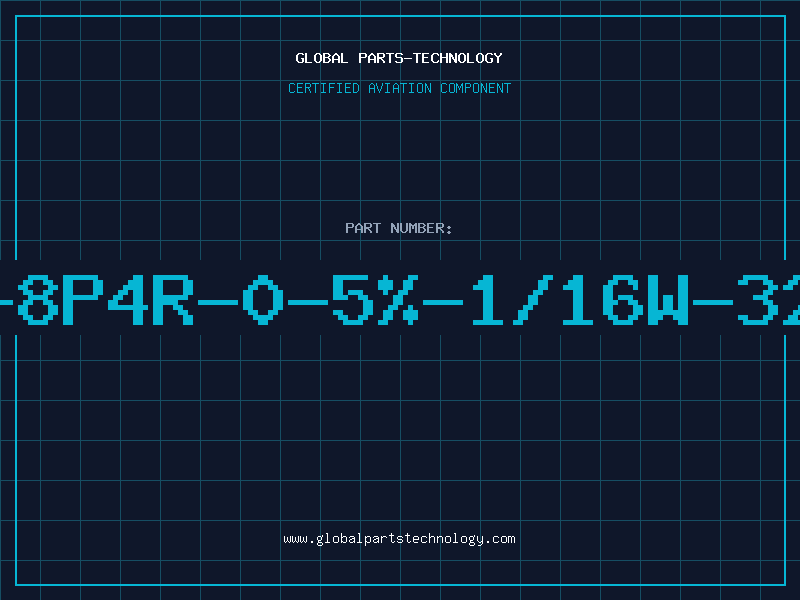Click the PART NUMBER: label
The height and width of the screenshot is (600, 800).
point(399,228)
